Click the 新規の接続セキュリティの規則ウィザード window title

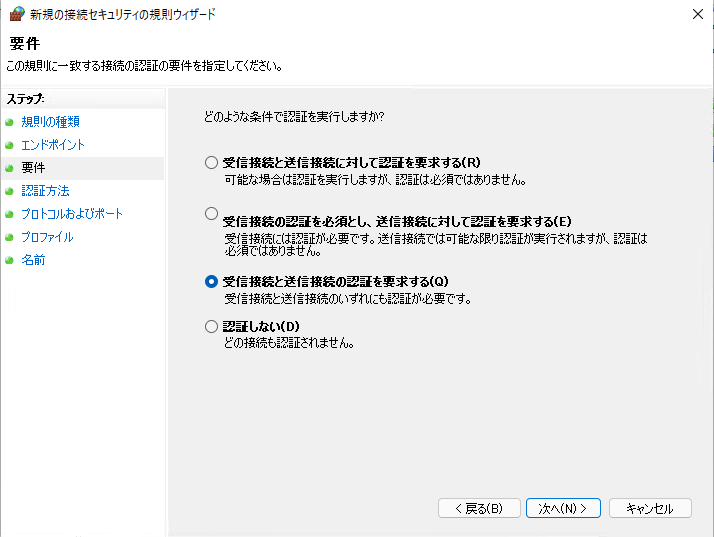[123, 14]
